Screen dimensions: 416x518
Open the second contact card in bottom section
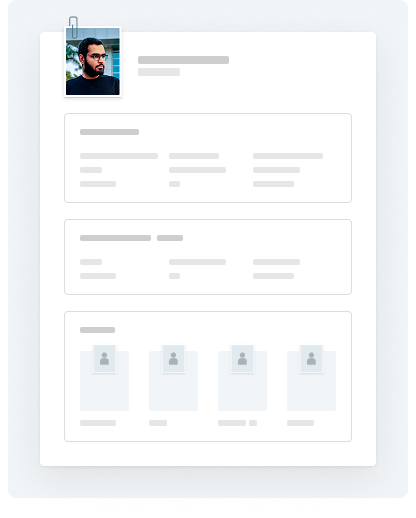tap(173, 381)
